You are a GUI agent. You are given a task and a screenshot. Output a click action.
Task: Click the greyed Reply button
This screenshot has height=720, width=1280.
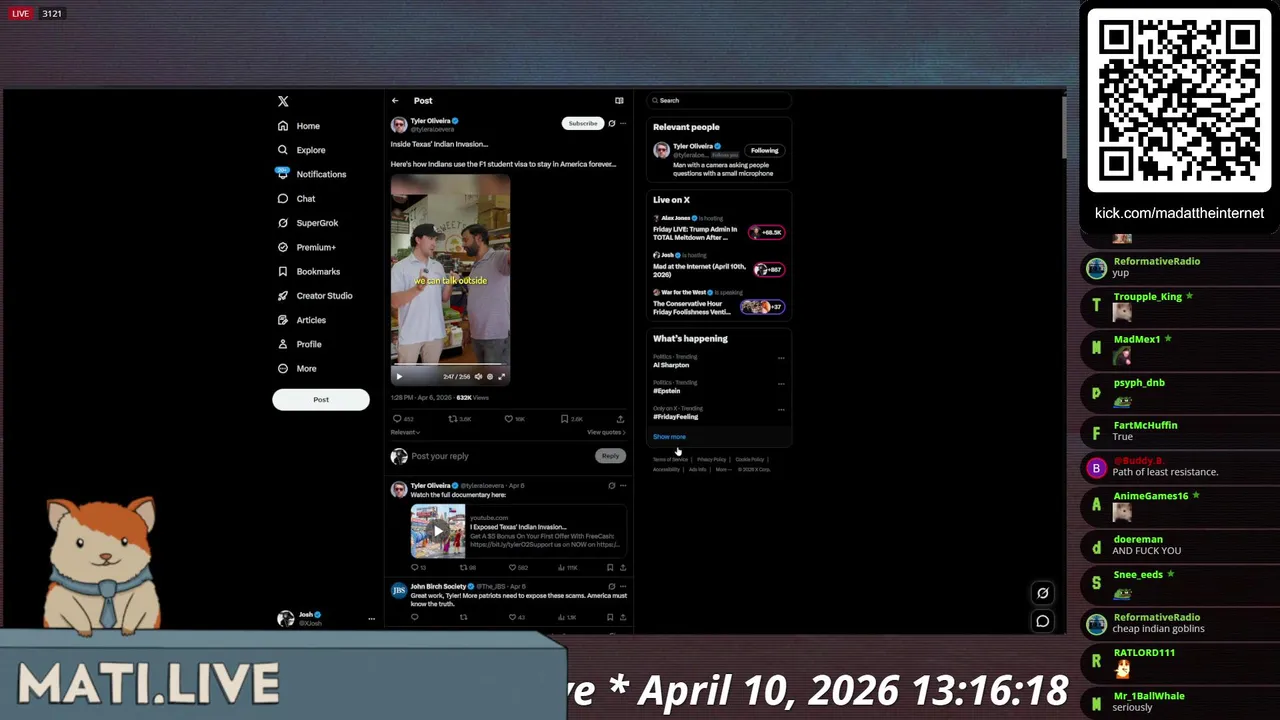610,456
